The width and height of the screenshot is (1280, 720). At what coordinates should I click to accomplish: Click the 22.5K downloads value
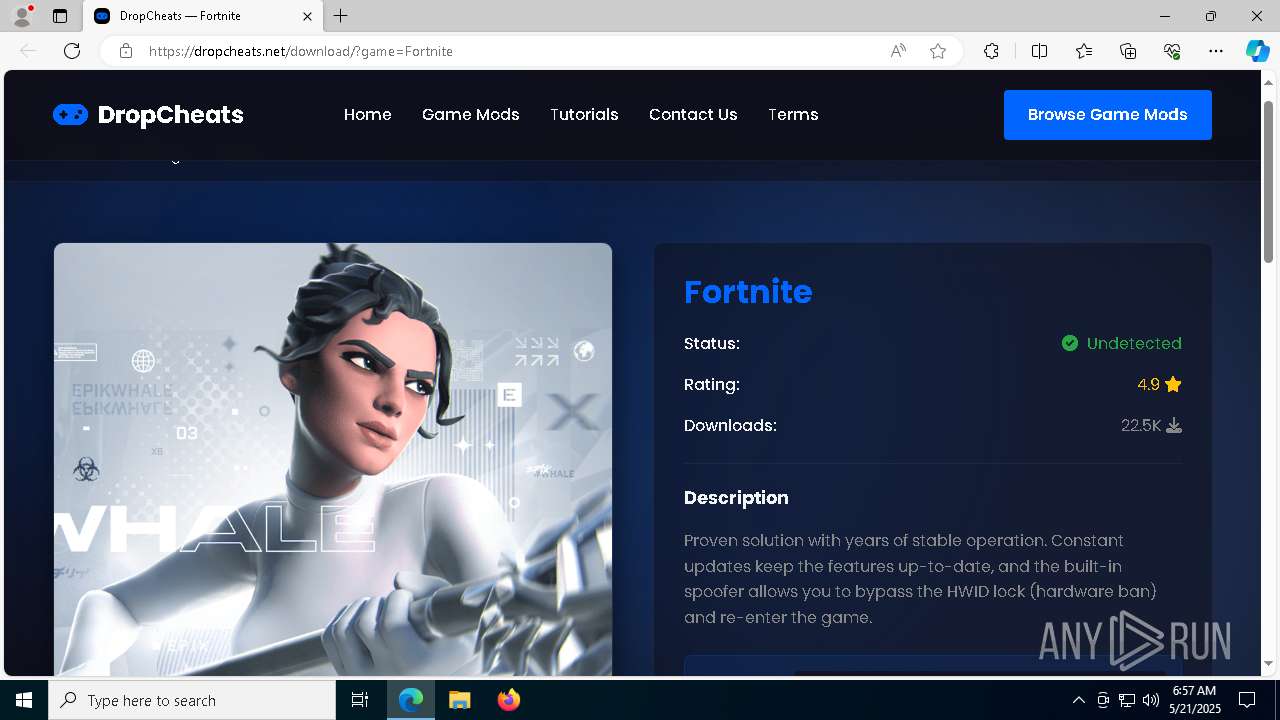coord(1141,425)
